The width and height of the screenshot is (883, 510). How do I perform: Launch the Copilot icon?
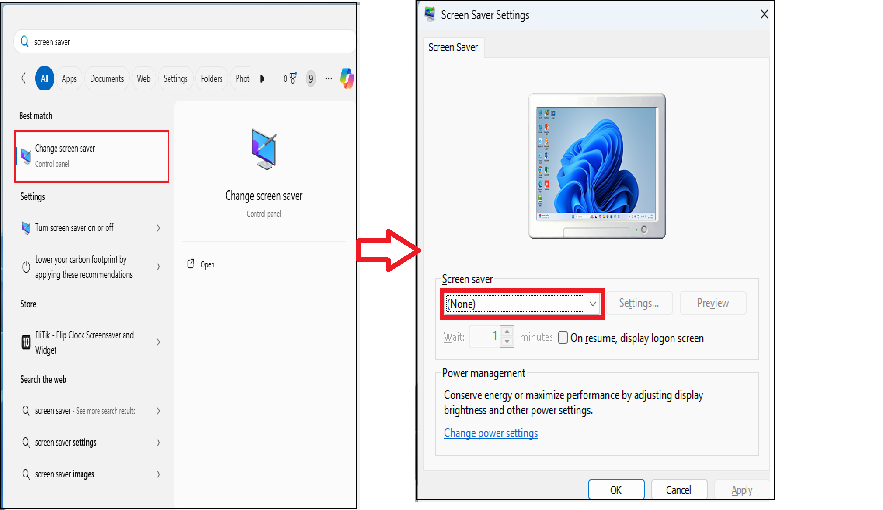click(x=347, y=78)
